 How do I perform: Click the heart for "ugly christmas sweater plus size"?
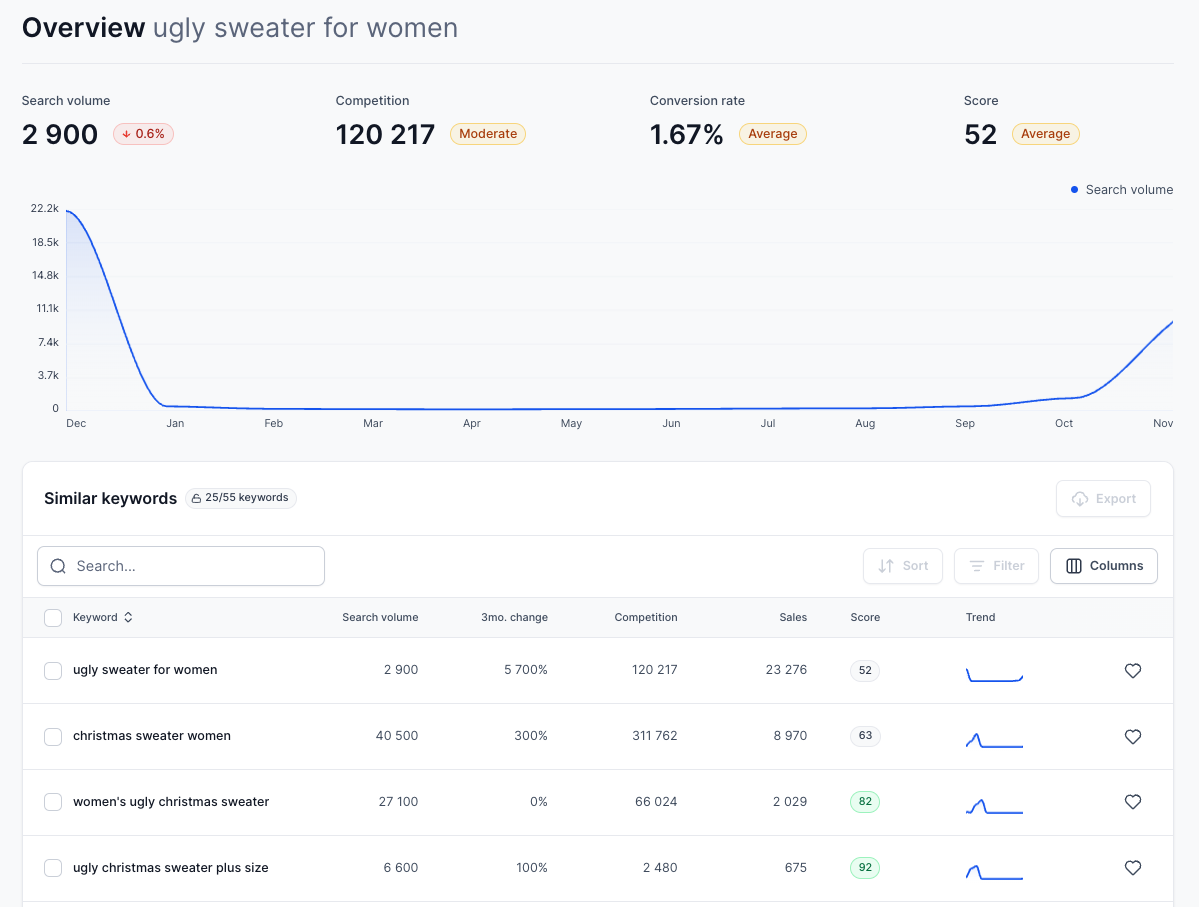tap(1132, 867)
